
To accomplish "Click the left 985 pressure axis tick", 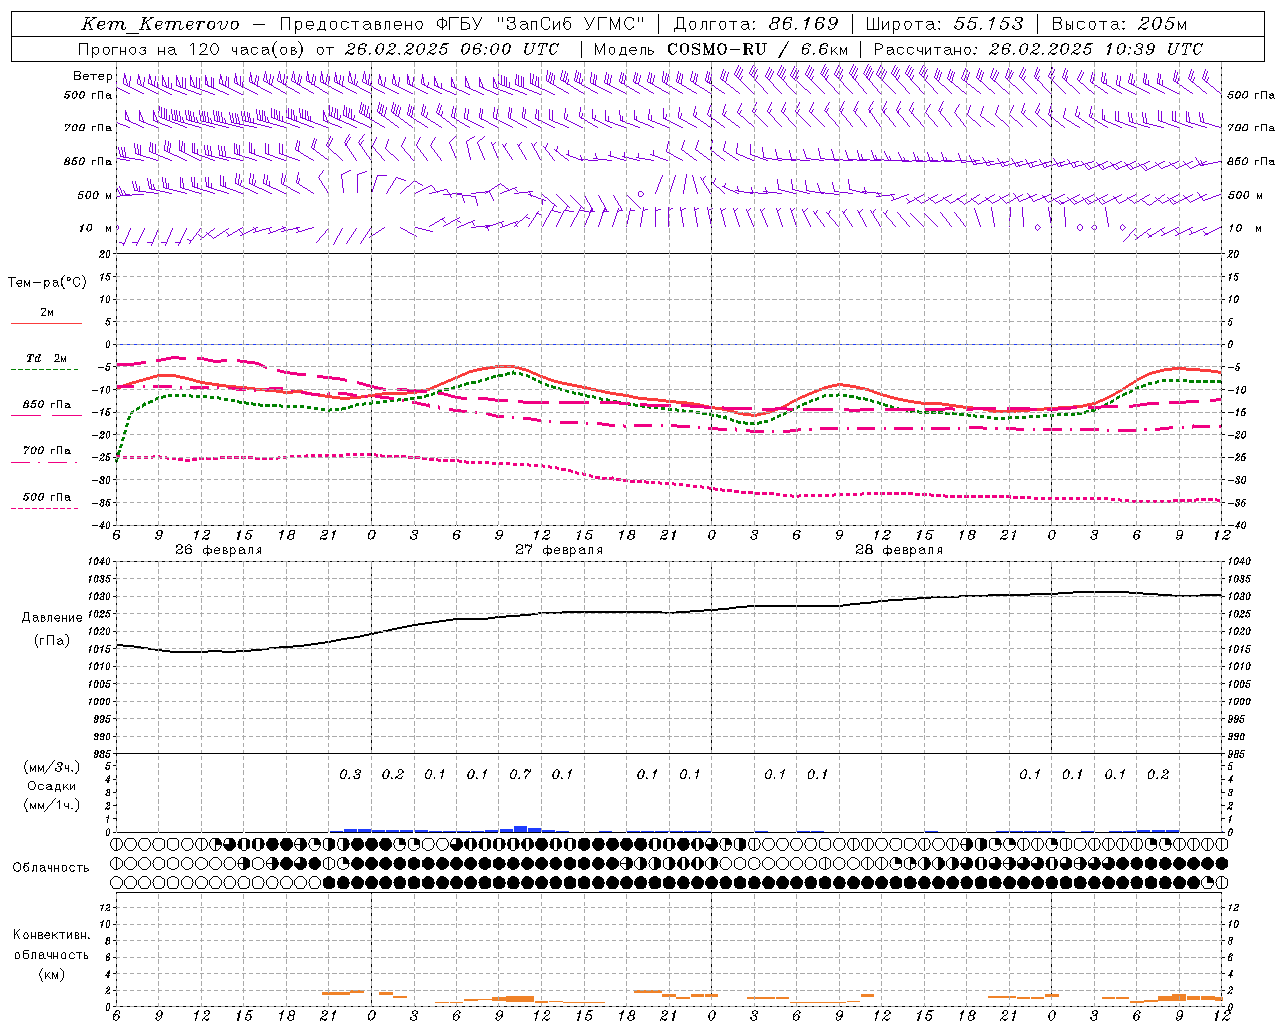I will 100,754.
